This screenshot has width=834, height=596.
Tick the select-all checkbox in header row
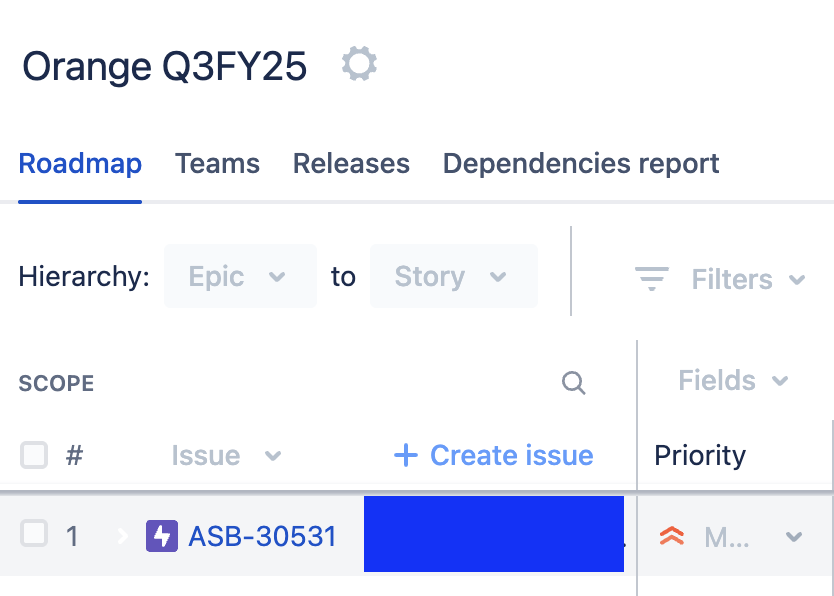34,455
